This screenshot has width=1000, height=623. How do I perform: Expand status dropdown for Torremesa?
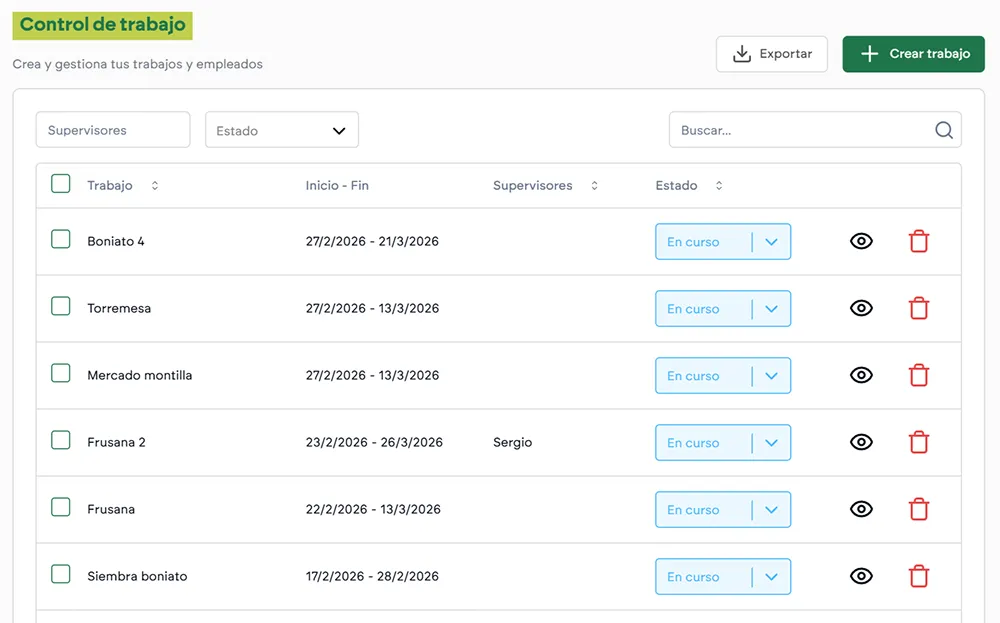tap(770, 309)
